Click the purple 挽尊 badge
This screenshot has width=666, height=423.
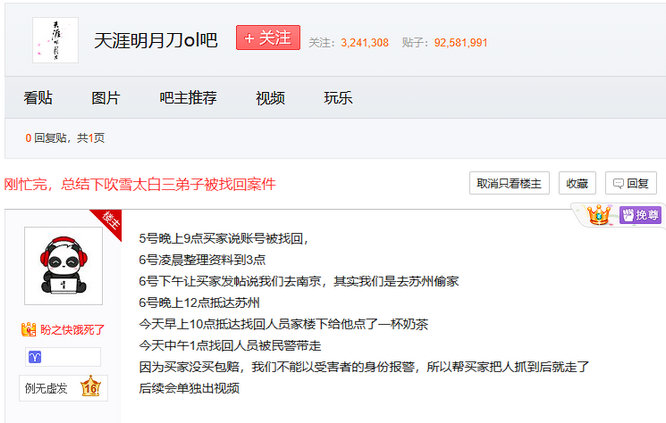click(640, 214)
